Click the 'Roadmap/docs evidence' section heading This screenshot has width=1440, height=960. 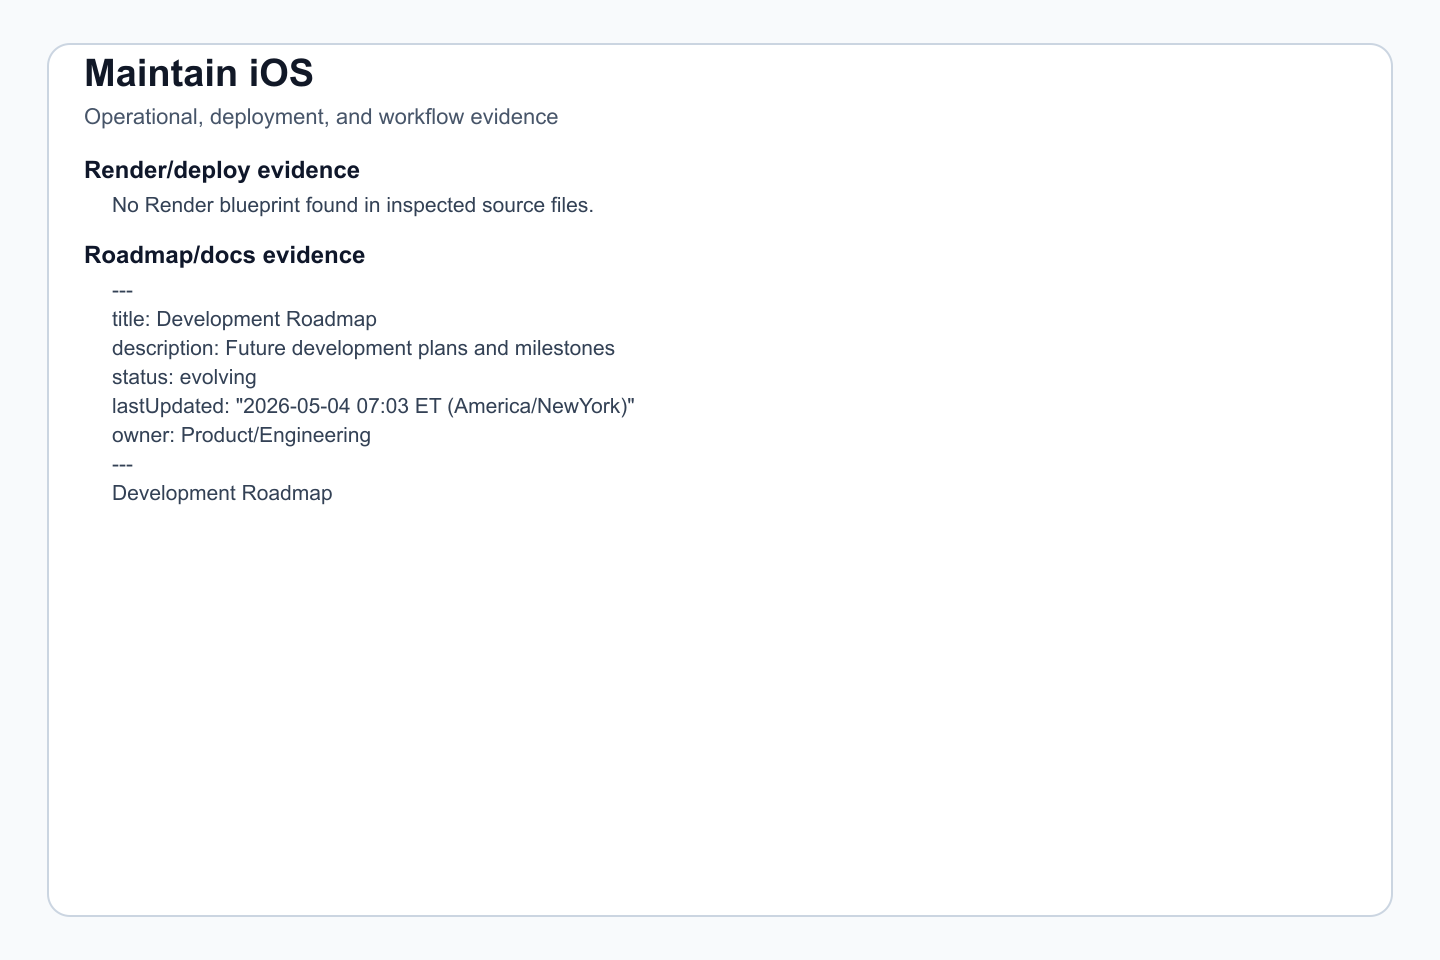pos(225,255)
